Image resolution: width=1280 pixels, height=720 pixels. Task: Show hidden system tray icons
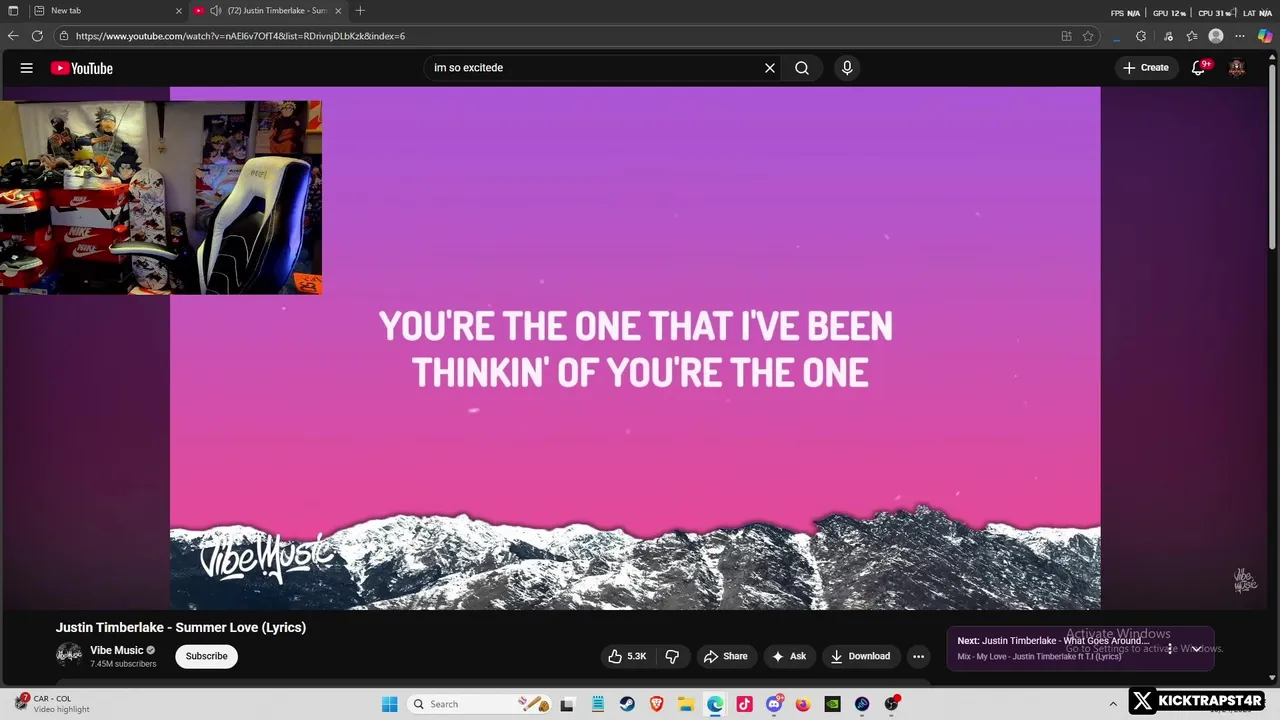[1113, 704]
